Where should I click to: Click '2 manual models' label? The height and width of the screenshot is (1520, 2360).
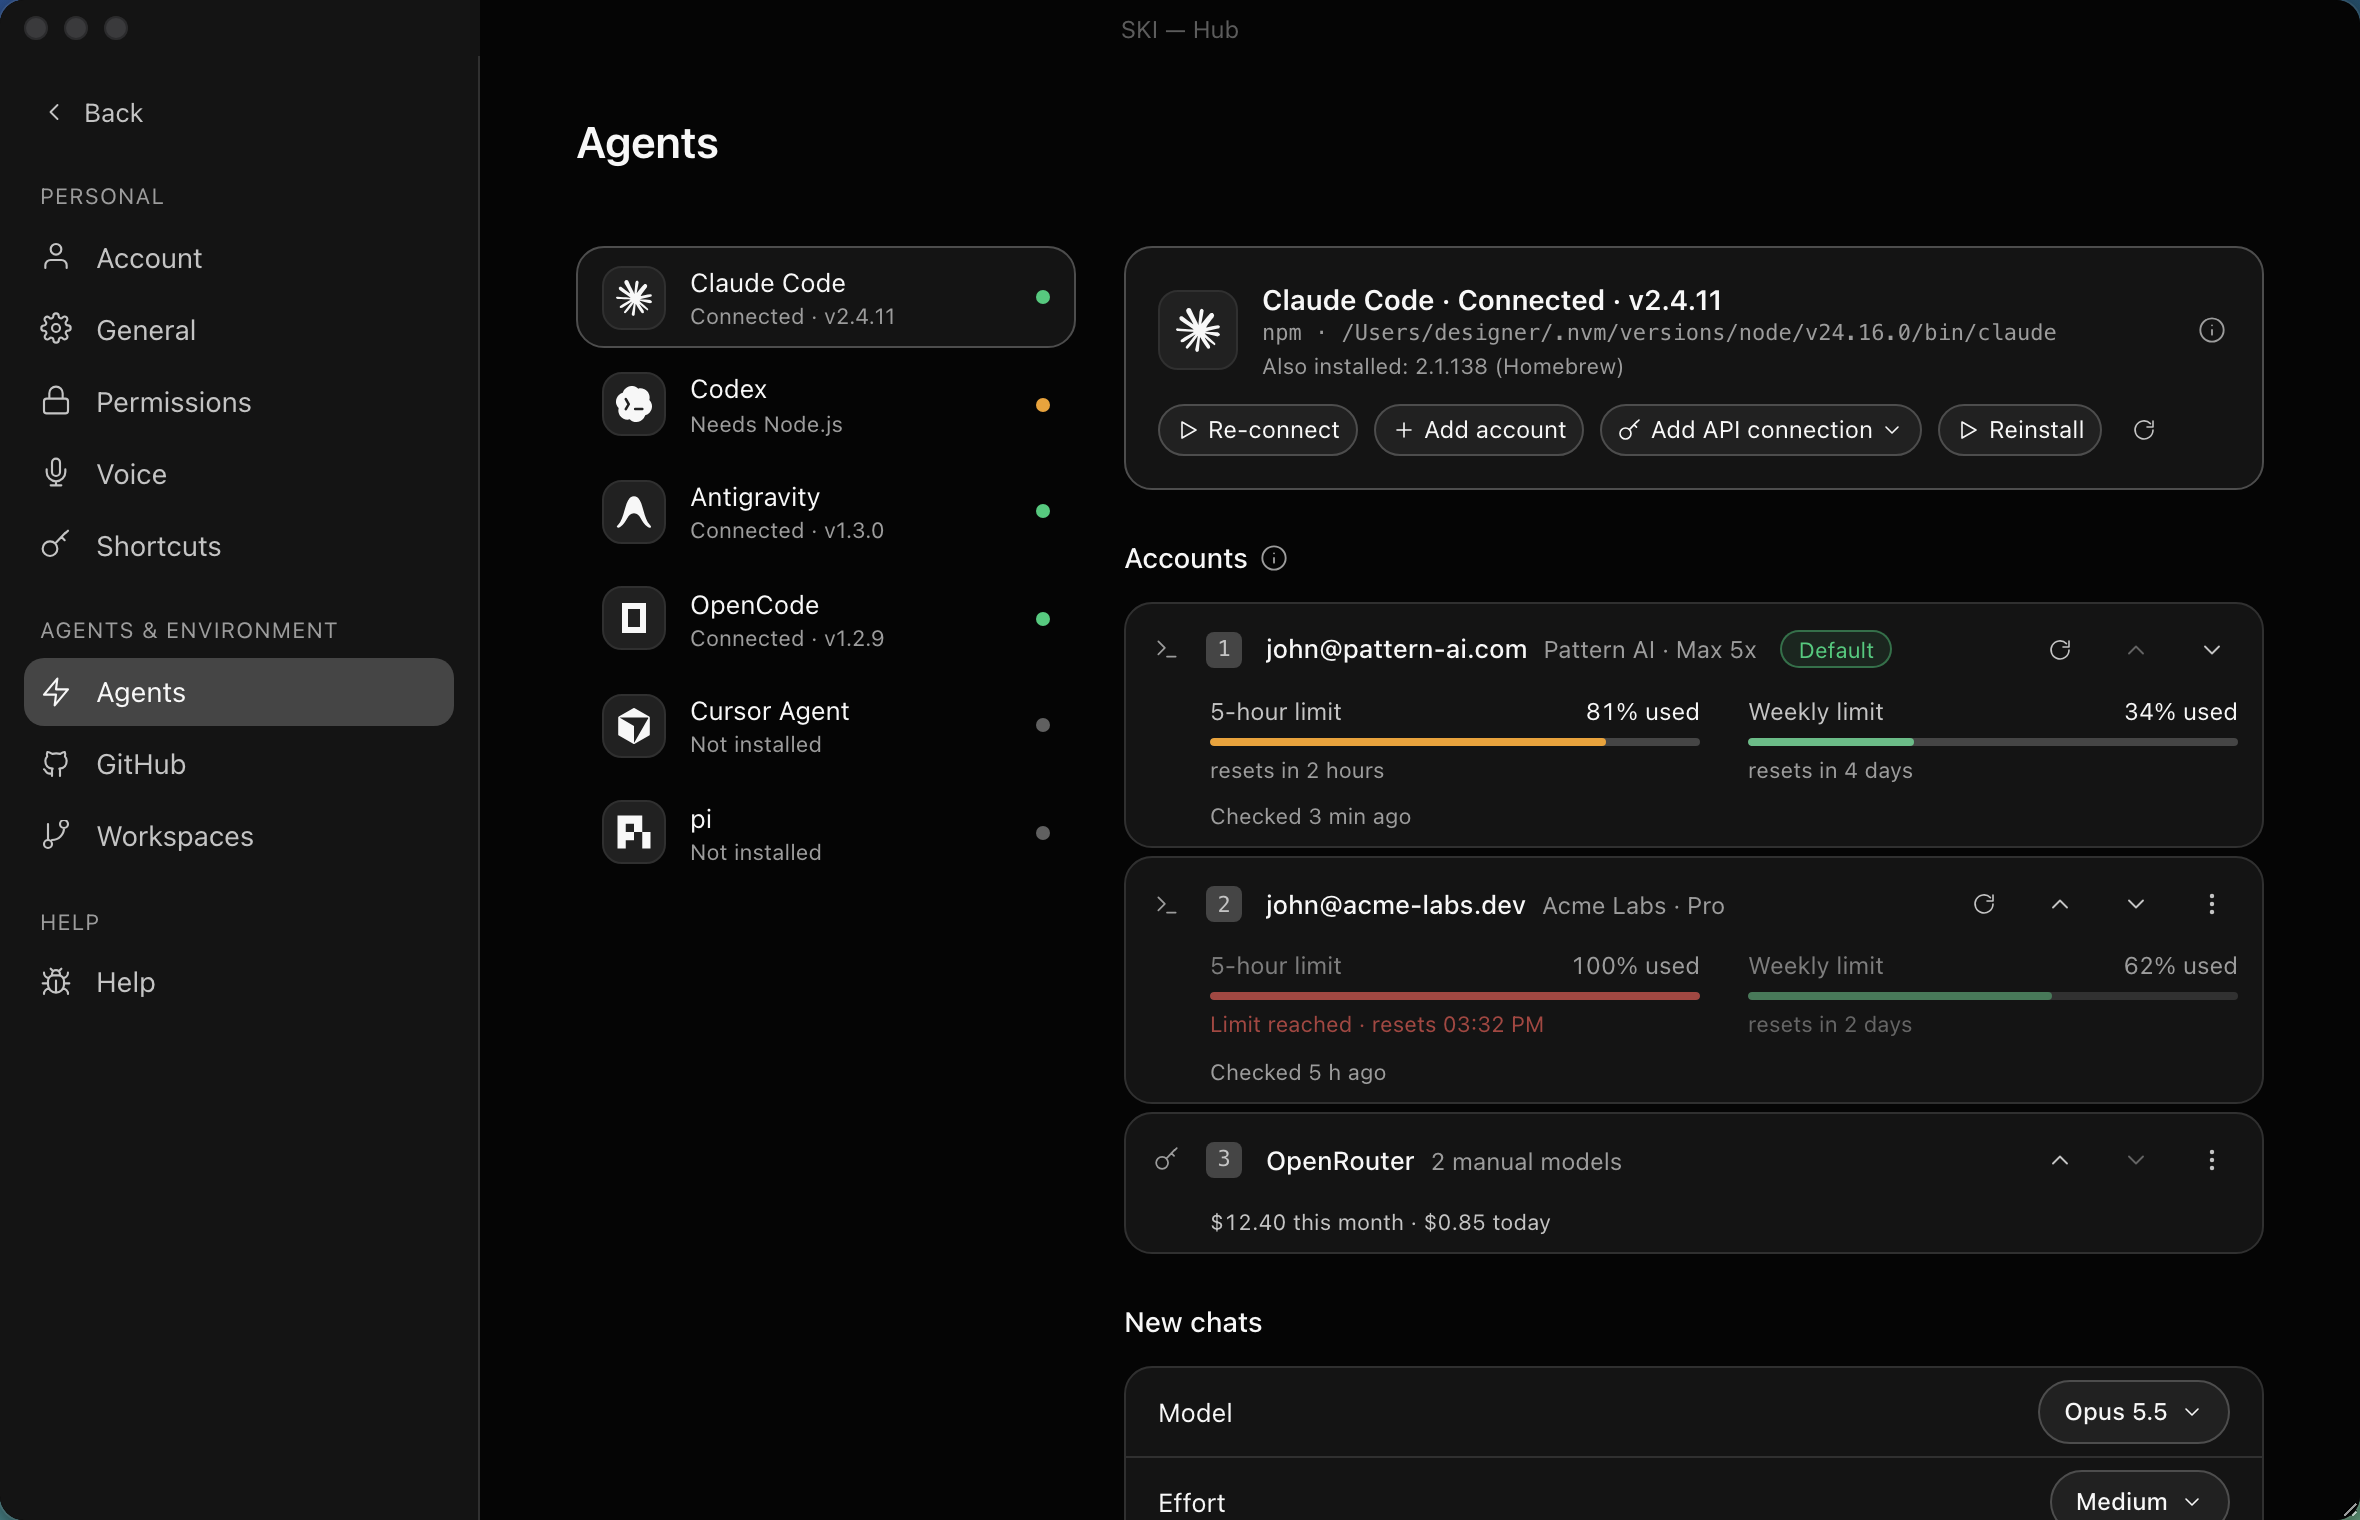[x=1526, y=1162]
